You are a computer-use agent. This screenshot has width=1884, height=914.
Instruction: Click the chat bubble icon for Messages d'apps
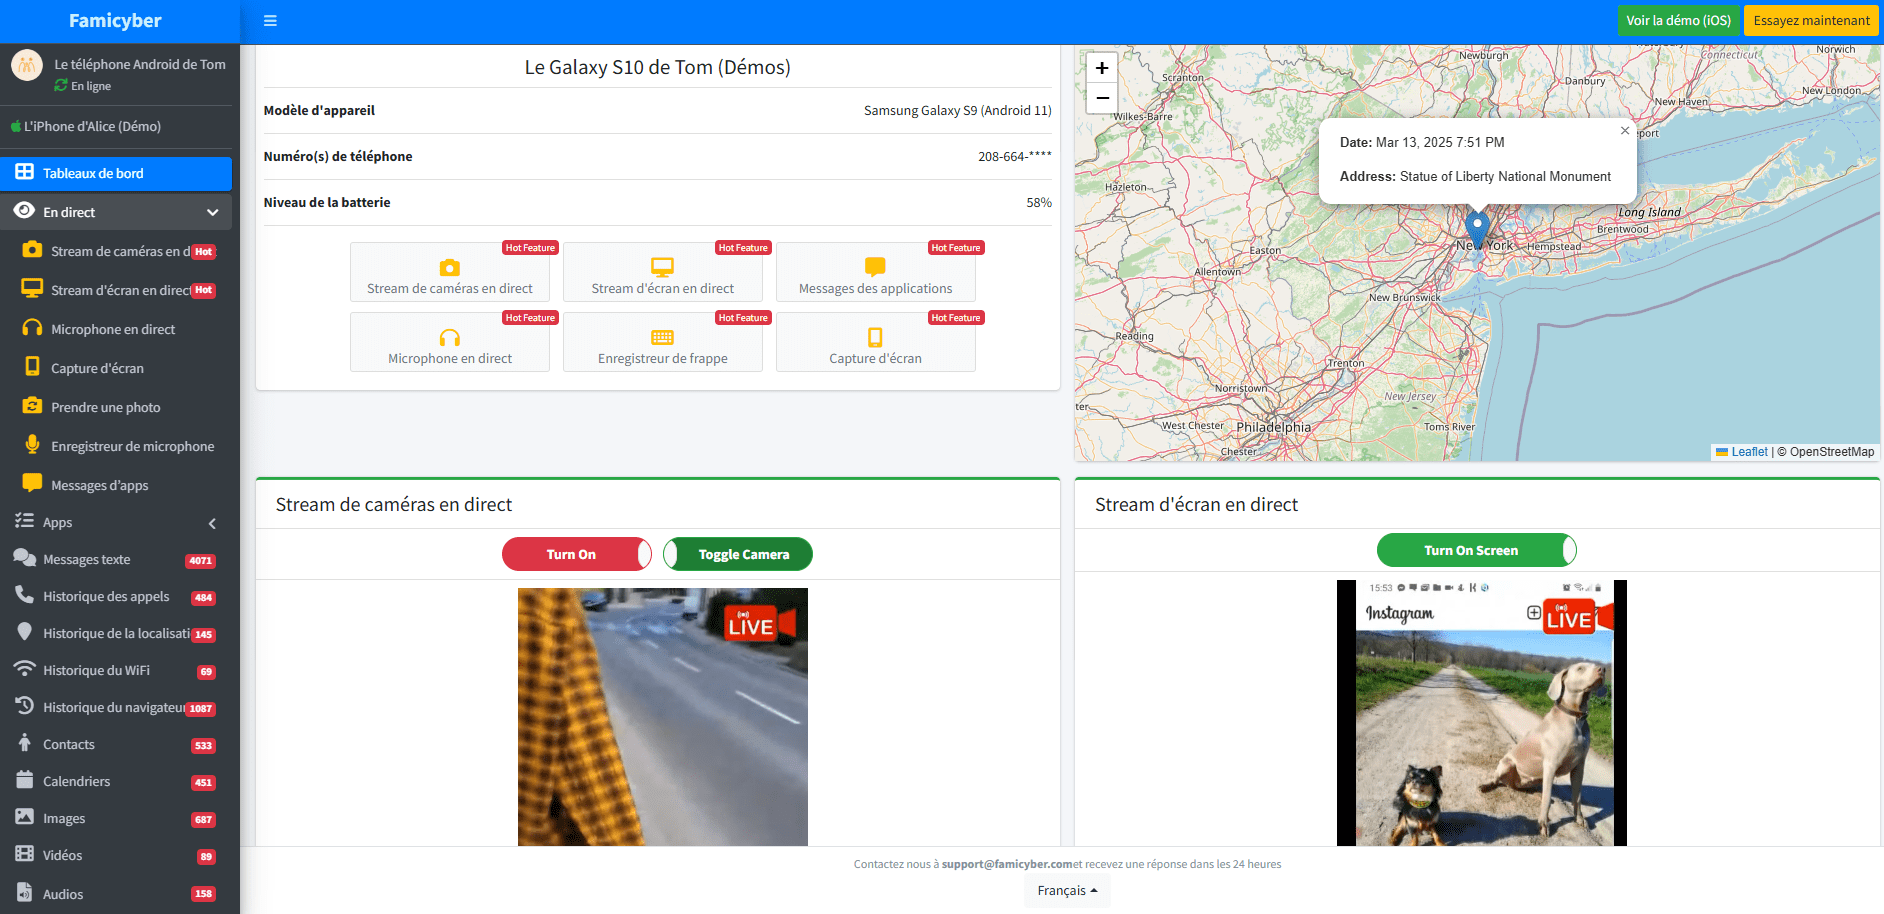(32, 483)
